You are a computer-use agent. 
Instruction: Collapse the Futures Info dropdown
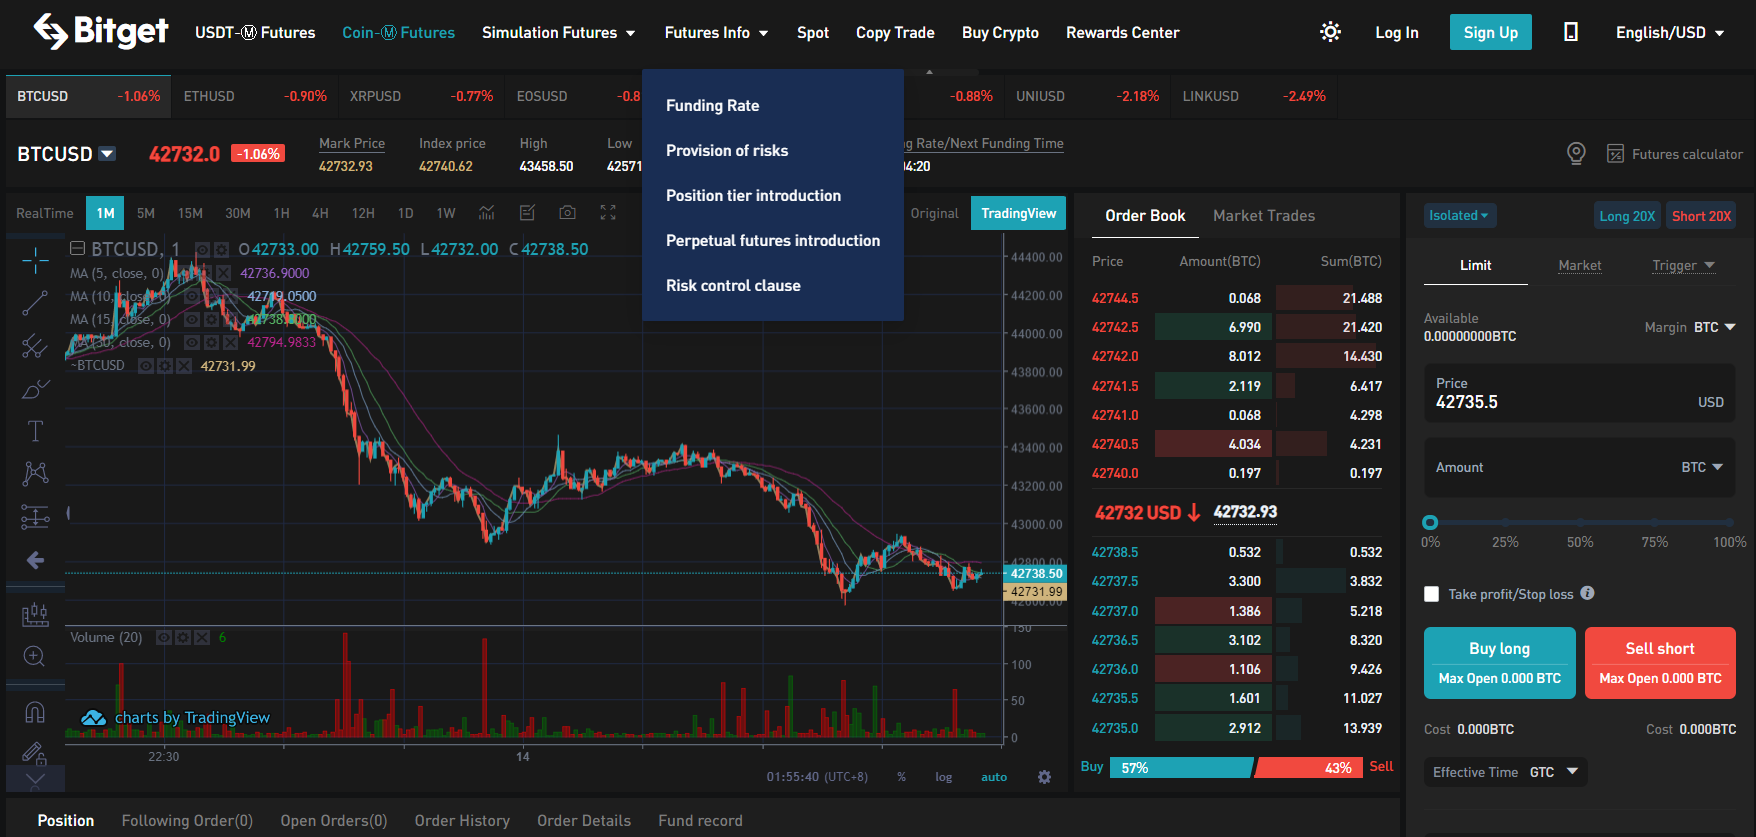click(x=717, y=32)
